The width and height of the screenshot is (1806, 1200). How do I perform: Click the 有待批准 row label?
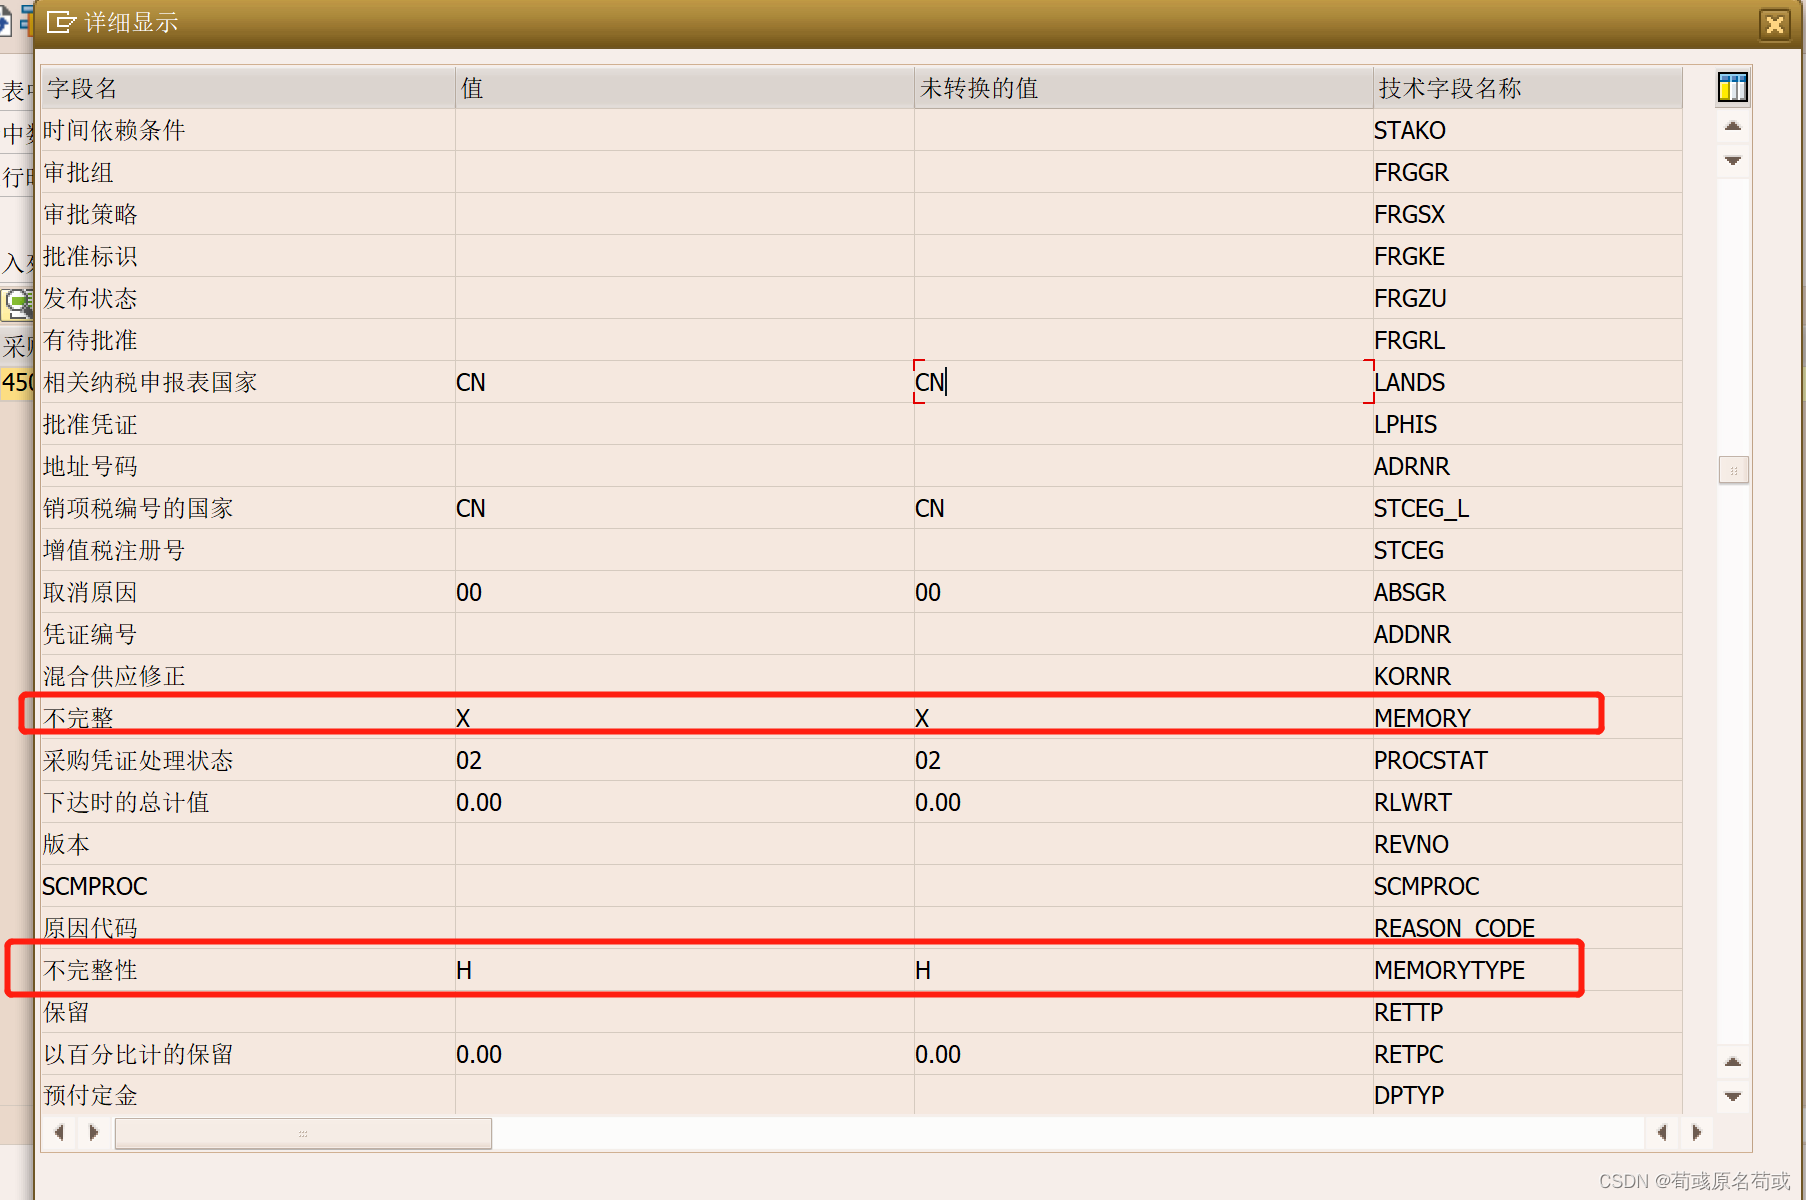click(x=90, y=340)
